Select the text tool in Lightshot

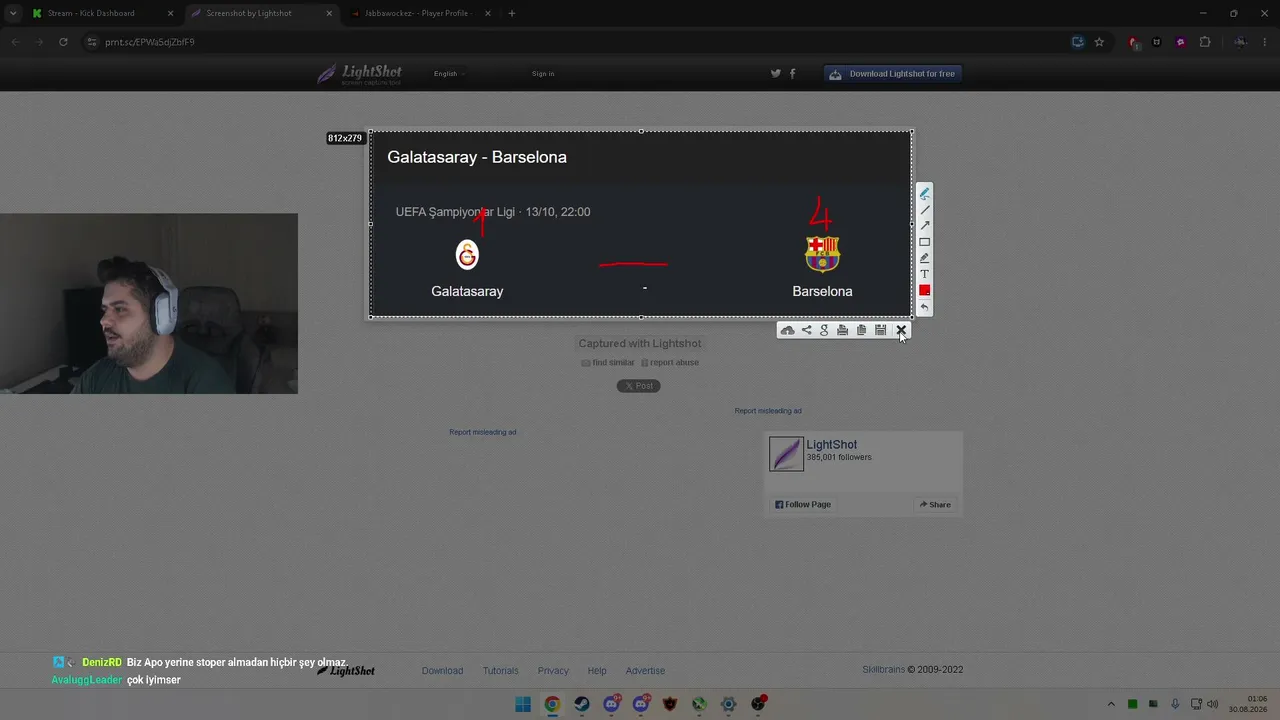[x=924, y=274]
